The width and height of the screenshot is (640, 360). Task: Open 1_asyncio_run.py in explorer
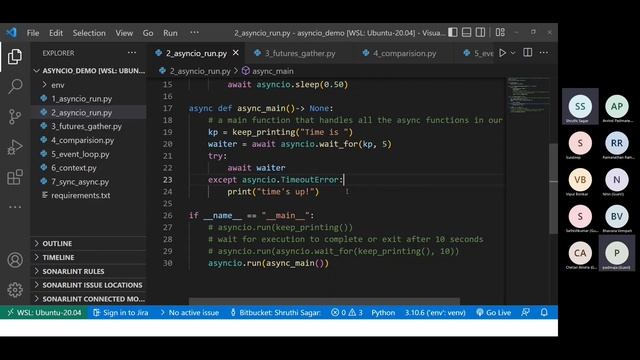(89, 99)
